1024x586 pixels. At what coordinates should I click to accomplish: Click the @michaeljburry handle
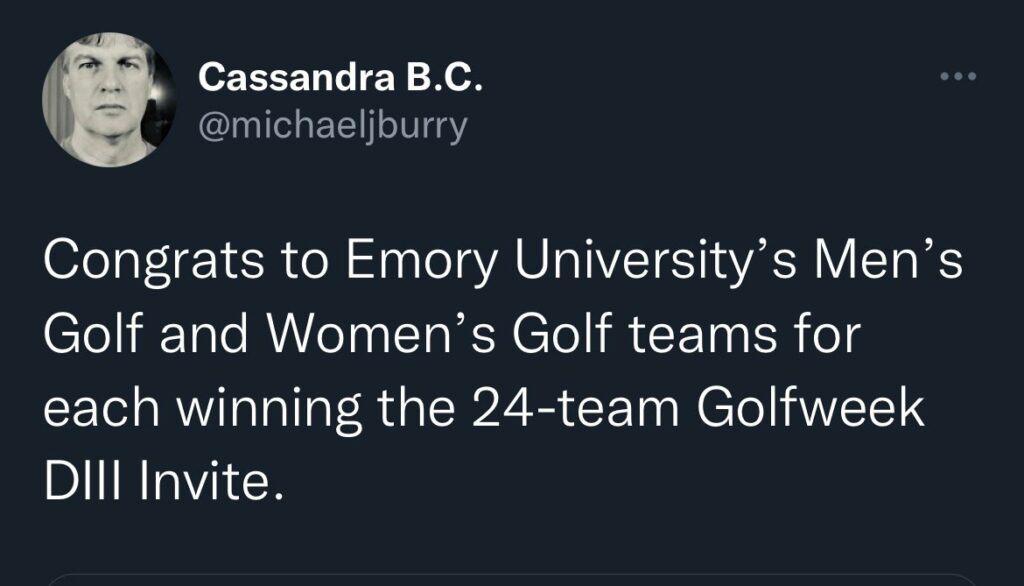[x=333, y=128]
